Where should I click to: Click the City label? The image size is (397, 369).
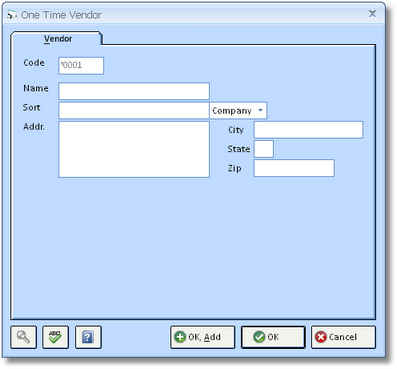point(236,130)
